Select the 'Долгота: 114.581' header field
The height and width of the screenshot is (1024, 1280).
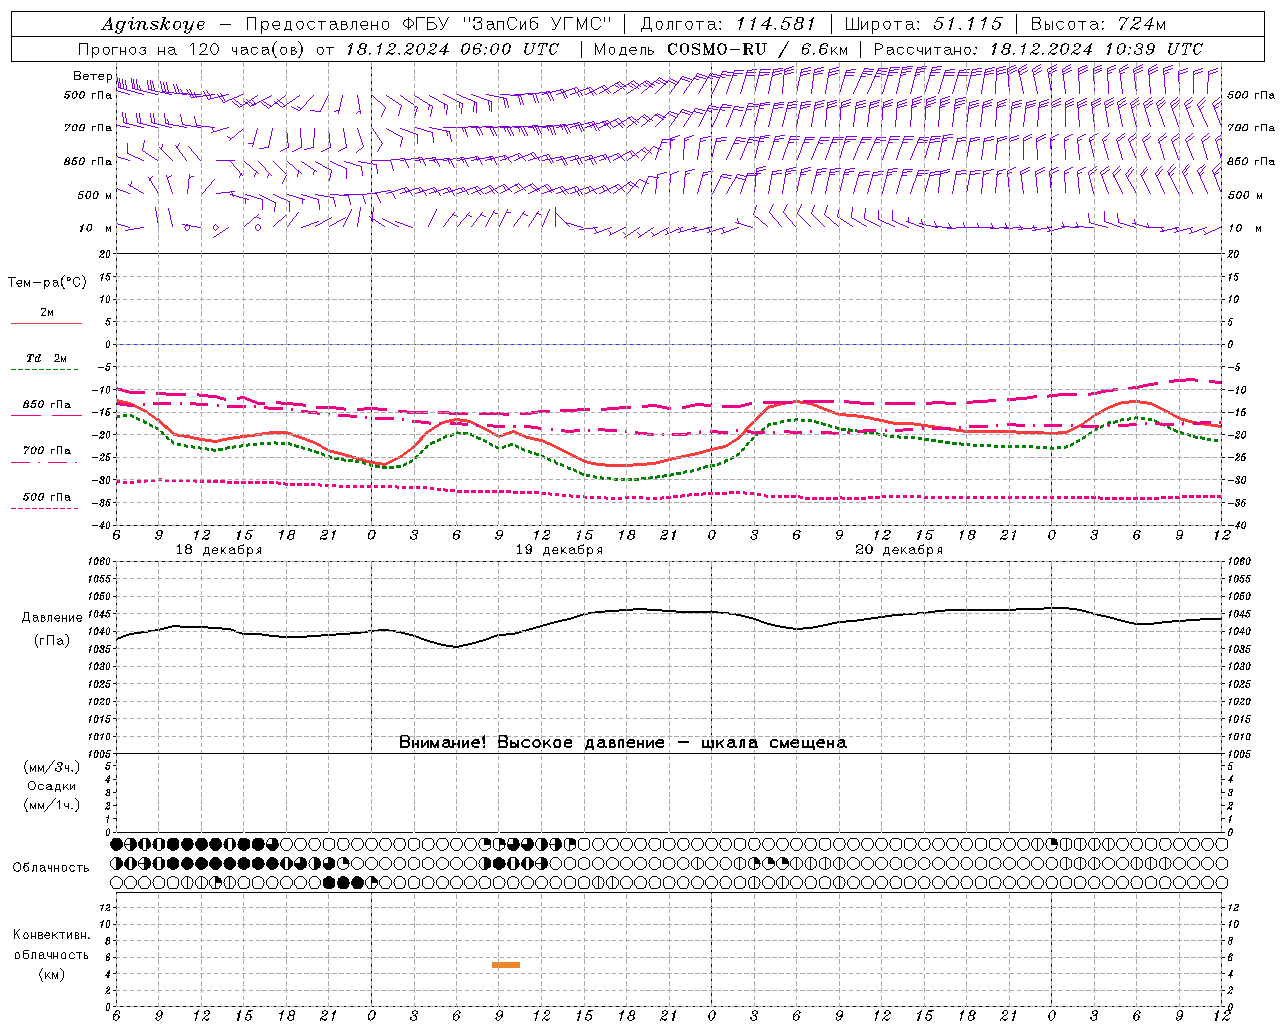728,24
